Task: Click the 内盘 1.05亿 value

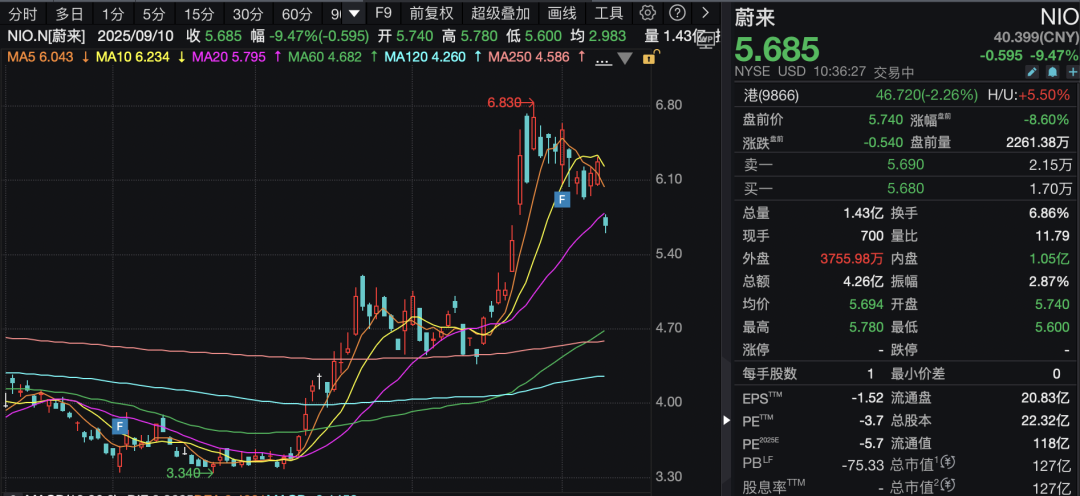Action: [x=1050, y=259]
